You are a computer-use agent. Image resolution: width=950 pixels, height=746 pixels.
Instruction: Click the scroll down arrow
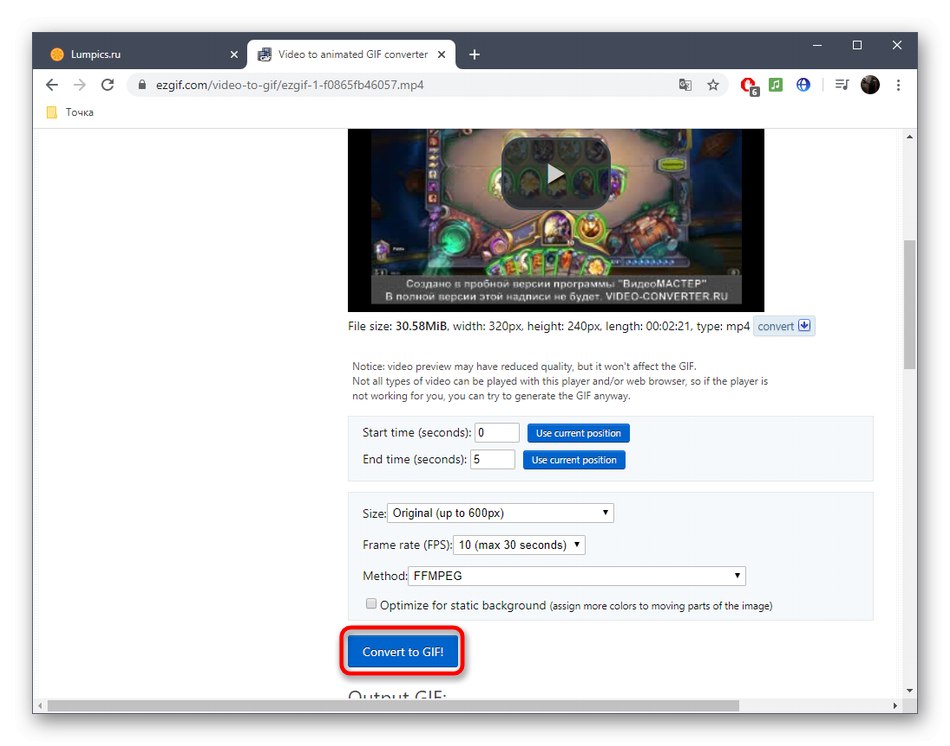pos(909,690)
